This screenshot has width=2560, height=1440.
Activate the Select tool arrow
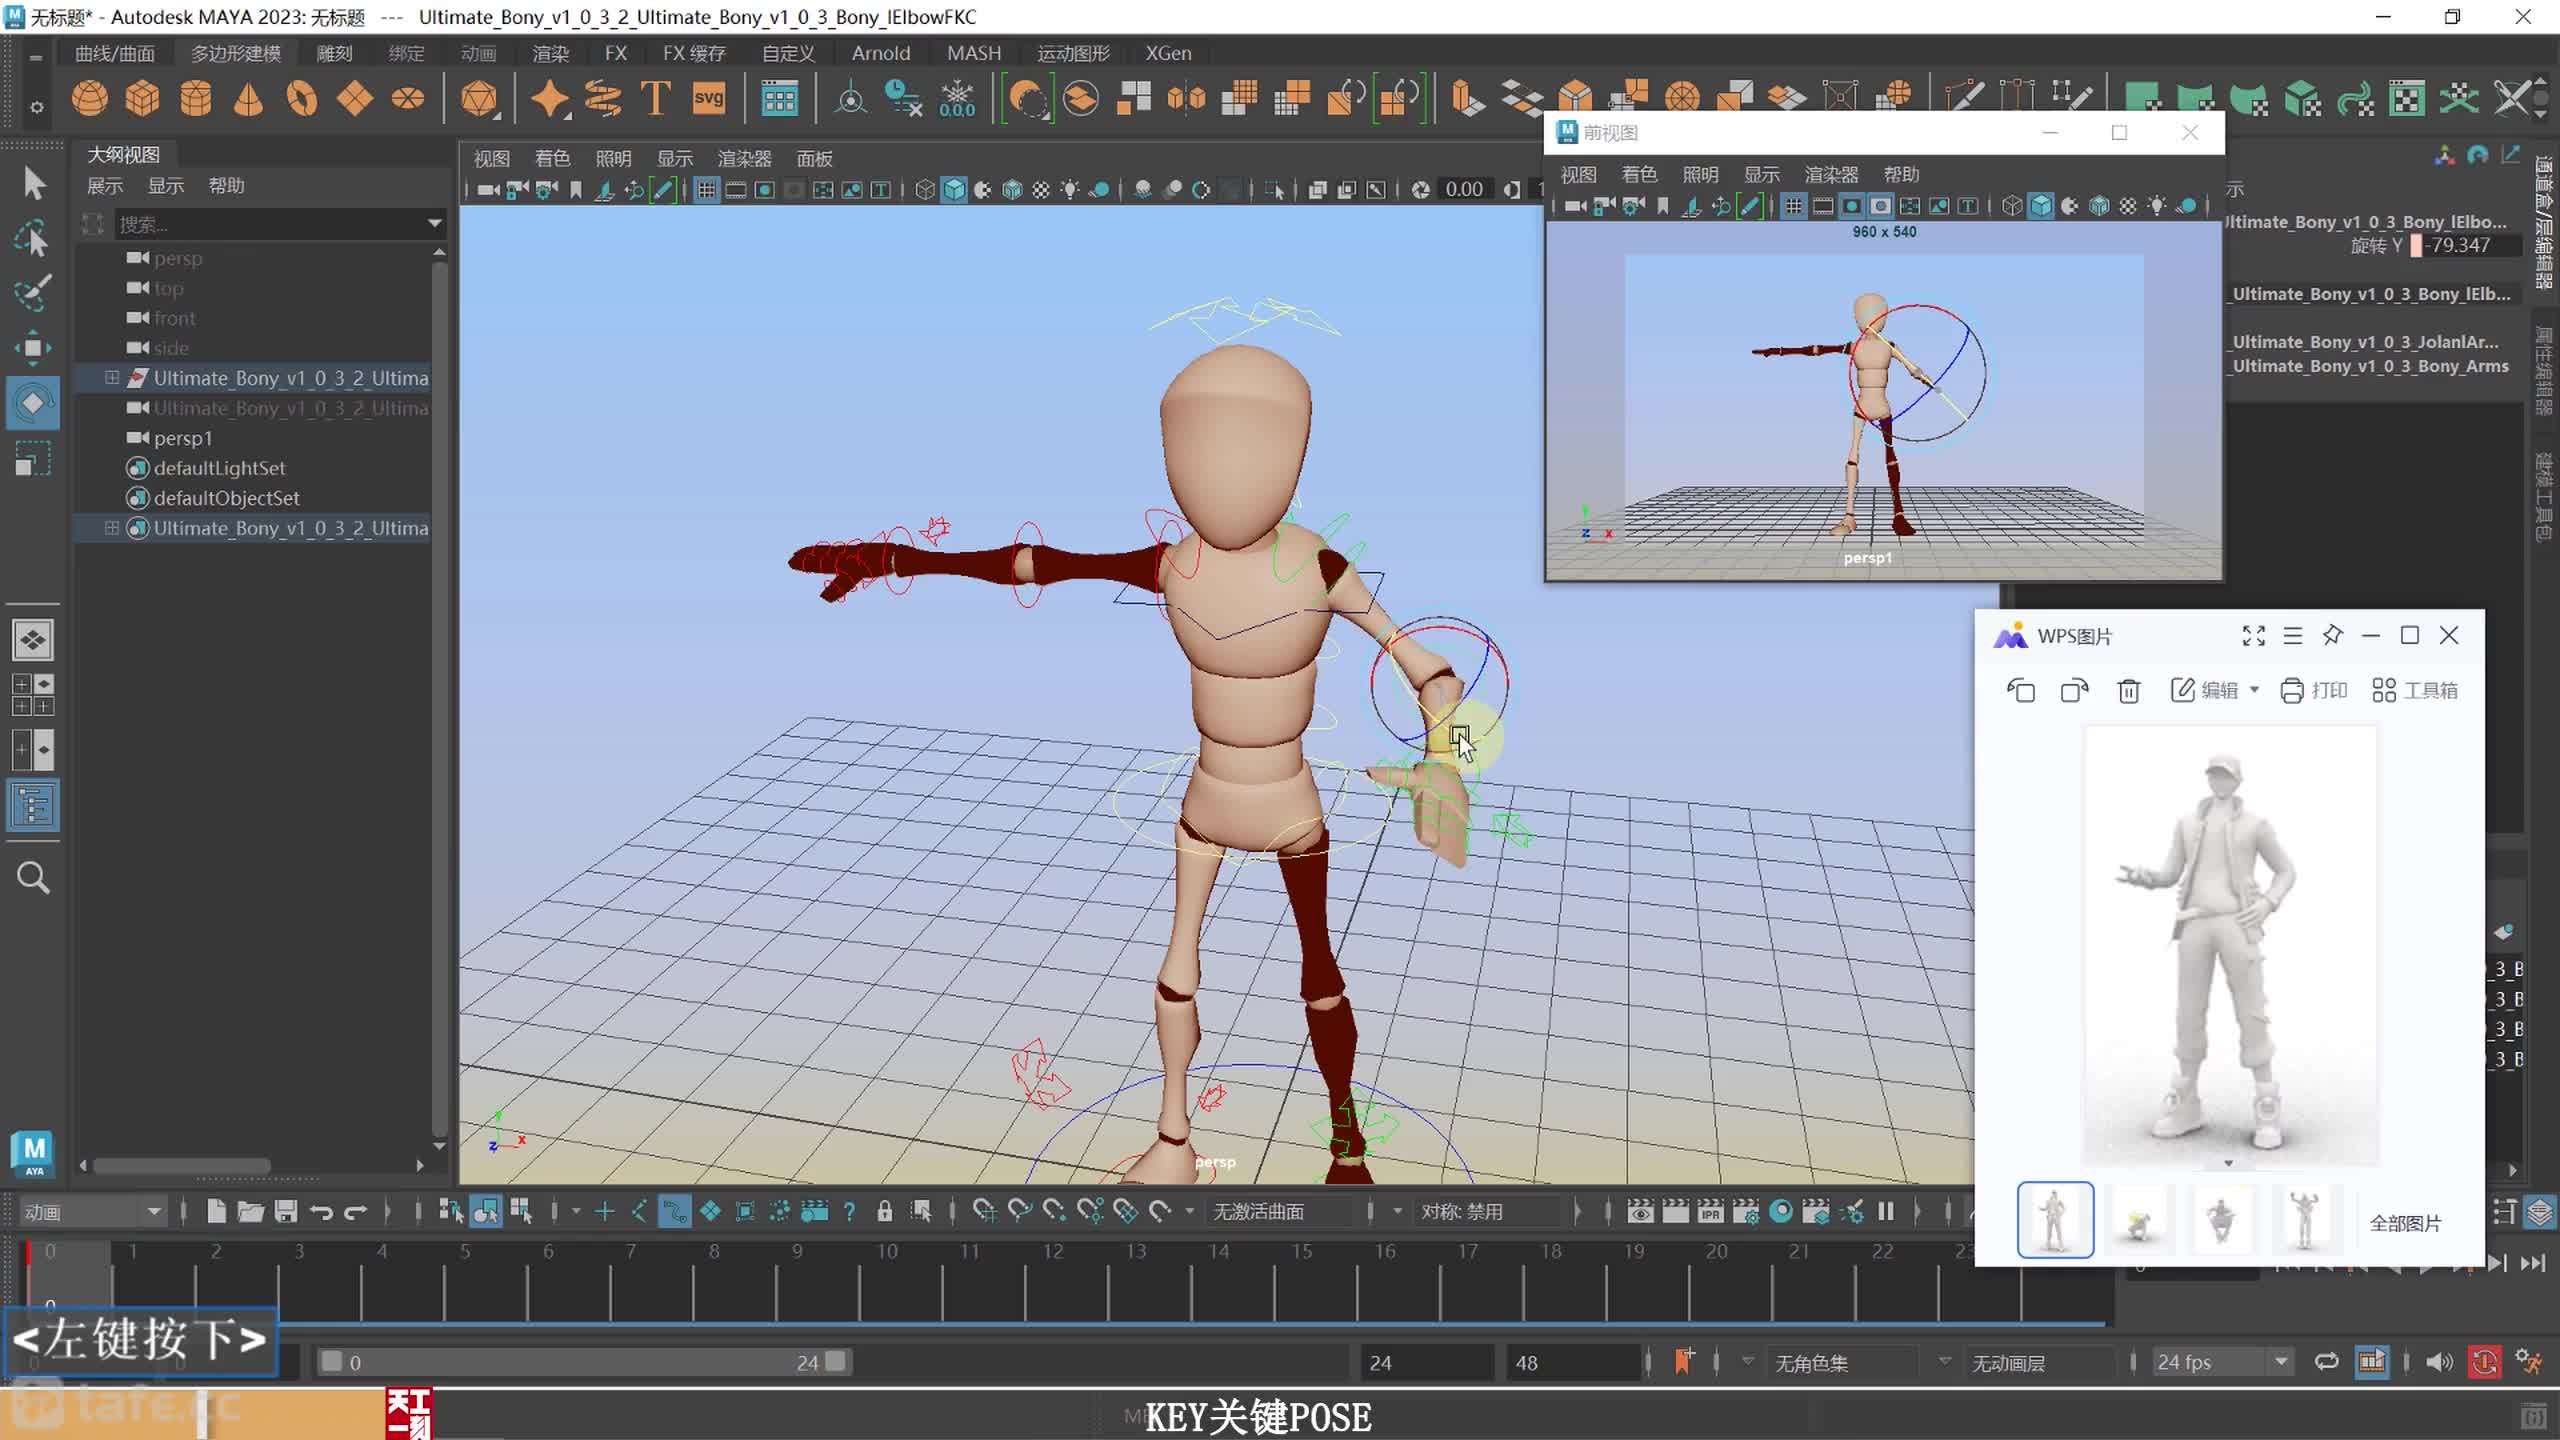pos(33,183)
